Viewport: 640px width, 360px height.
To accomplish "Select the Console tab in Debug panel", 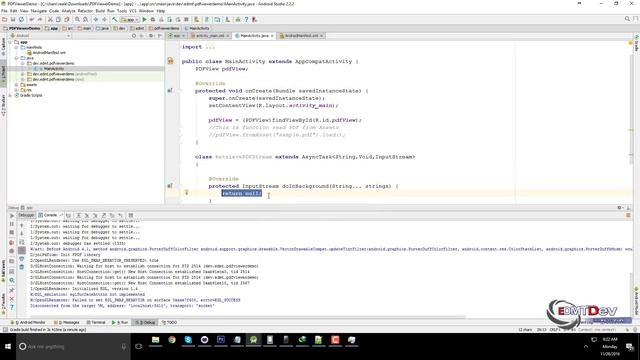I will pyautogui.click(x=50, y=215).
